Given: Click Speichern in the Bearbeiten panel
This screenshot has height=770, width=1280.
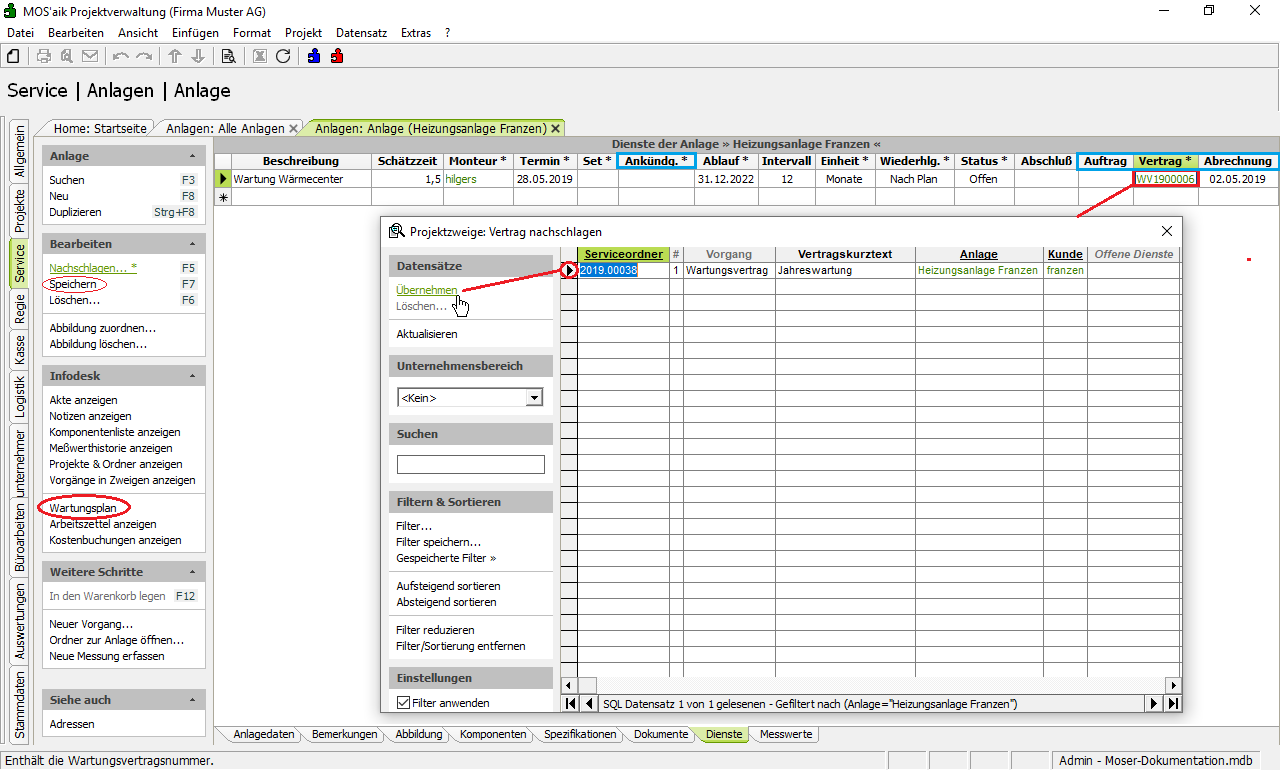Looking at the screenshot, I should 73,284.
